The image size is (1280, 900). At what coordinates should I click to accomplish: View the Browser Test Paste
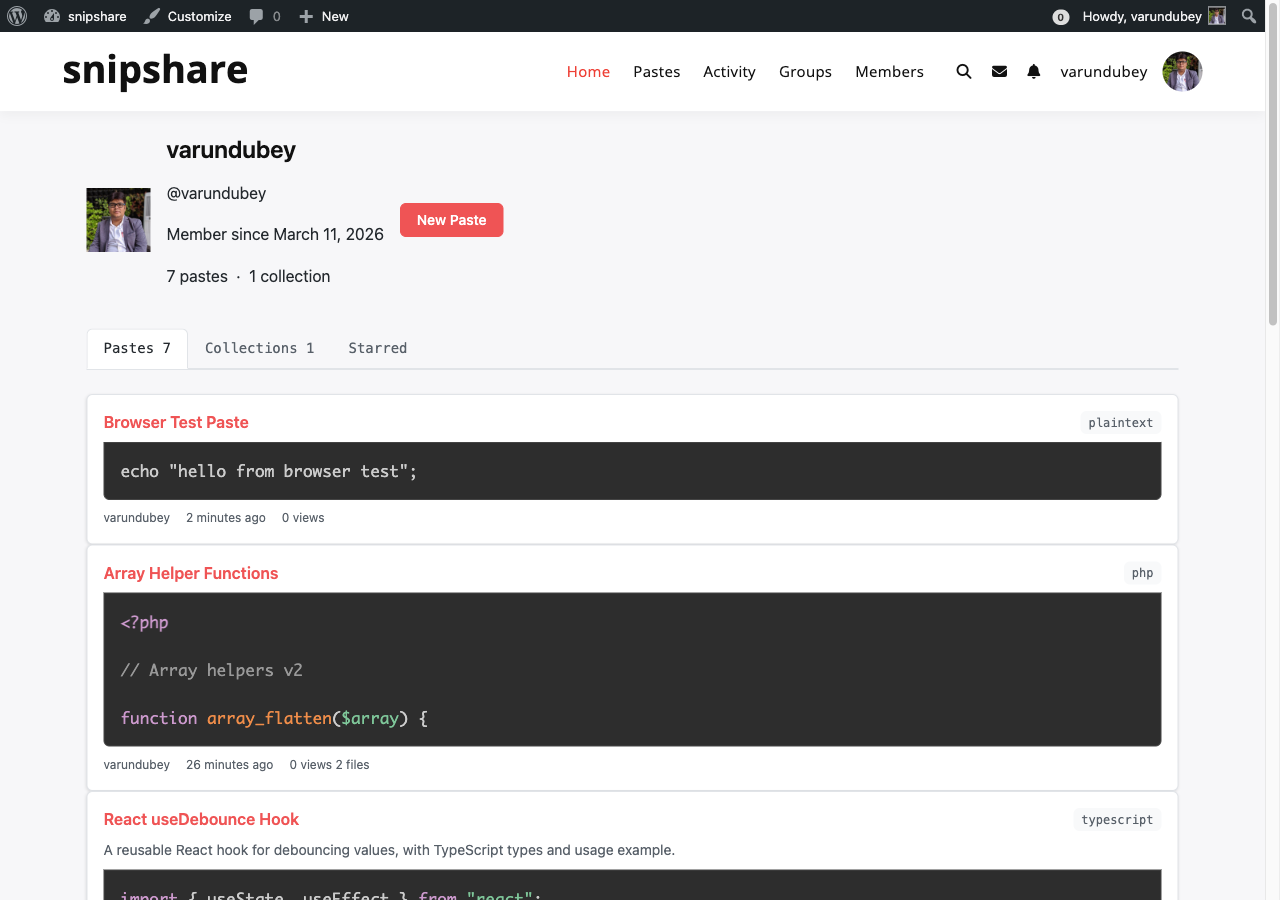pyautogui.click(x=176, y=422)
